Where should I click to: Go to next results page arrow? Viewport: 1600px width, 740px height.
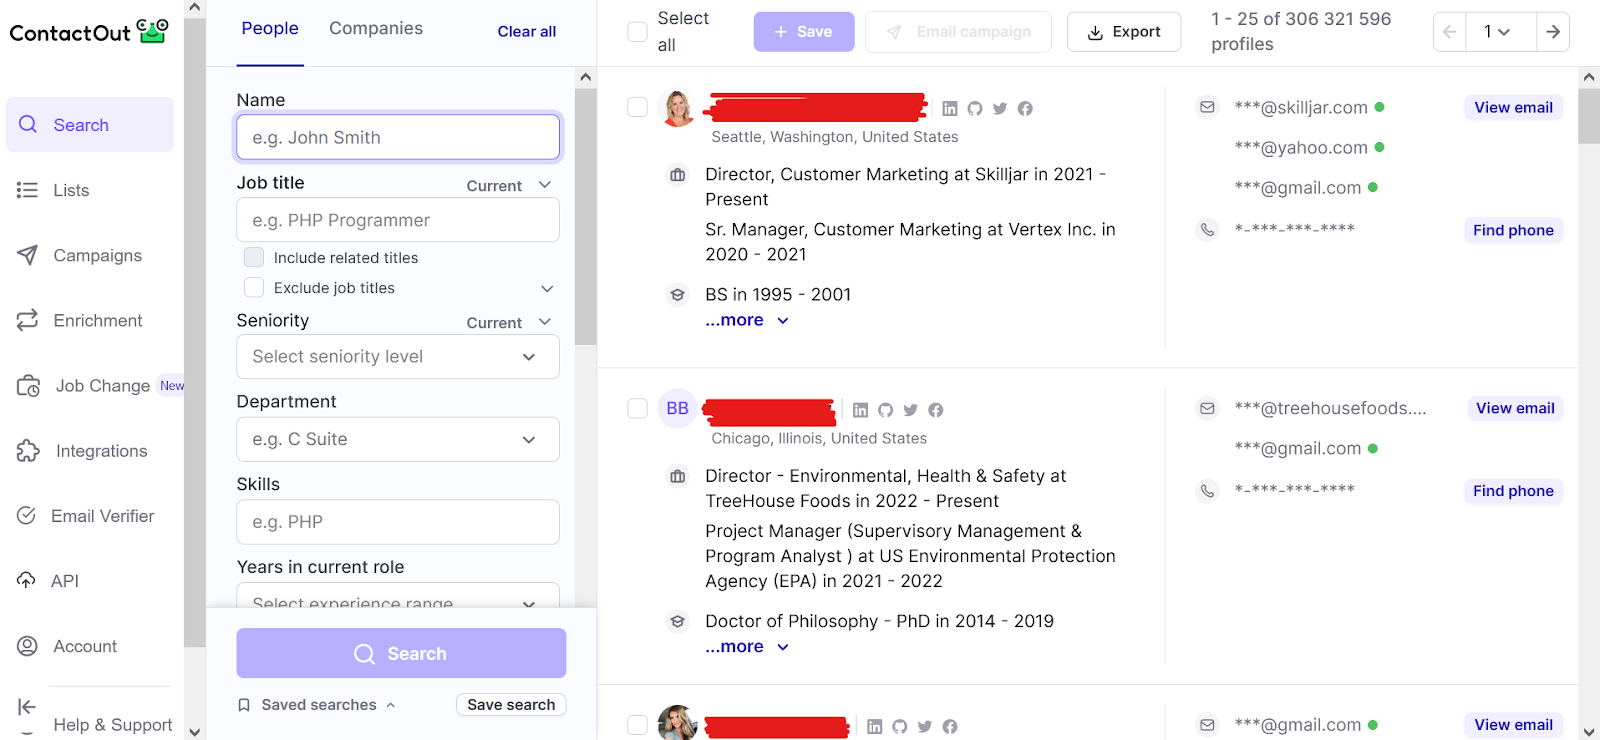pos(1552,32)
